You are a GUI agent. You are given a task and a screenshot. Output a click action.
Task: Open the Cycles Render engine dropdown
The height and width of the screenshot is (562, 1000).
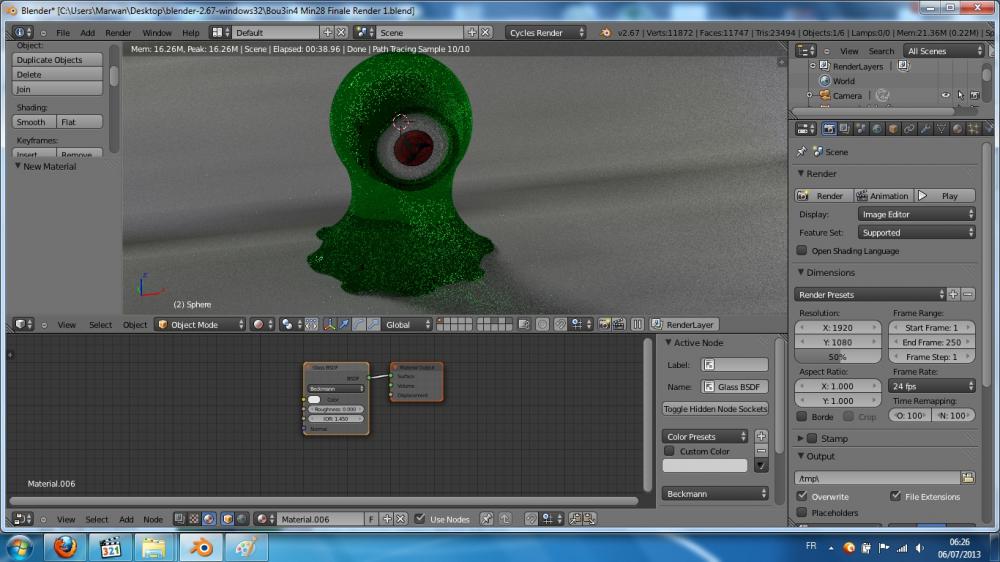click(546, 32)
